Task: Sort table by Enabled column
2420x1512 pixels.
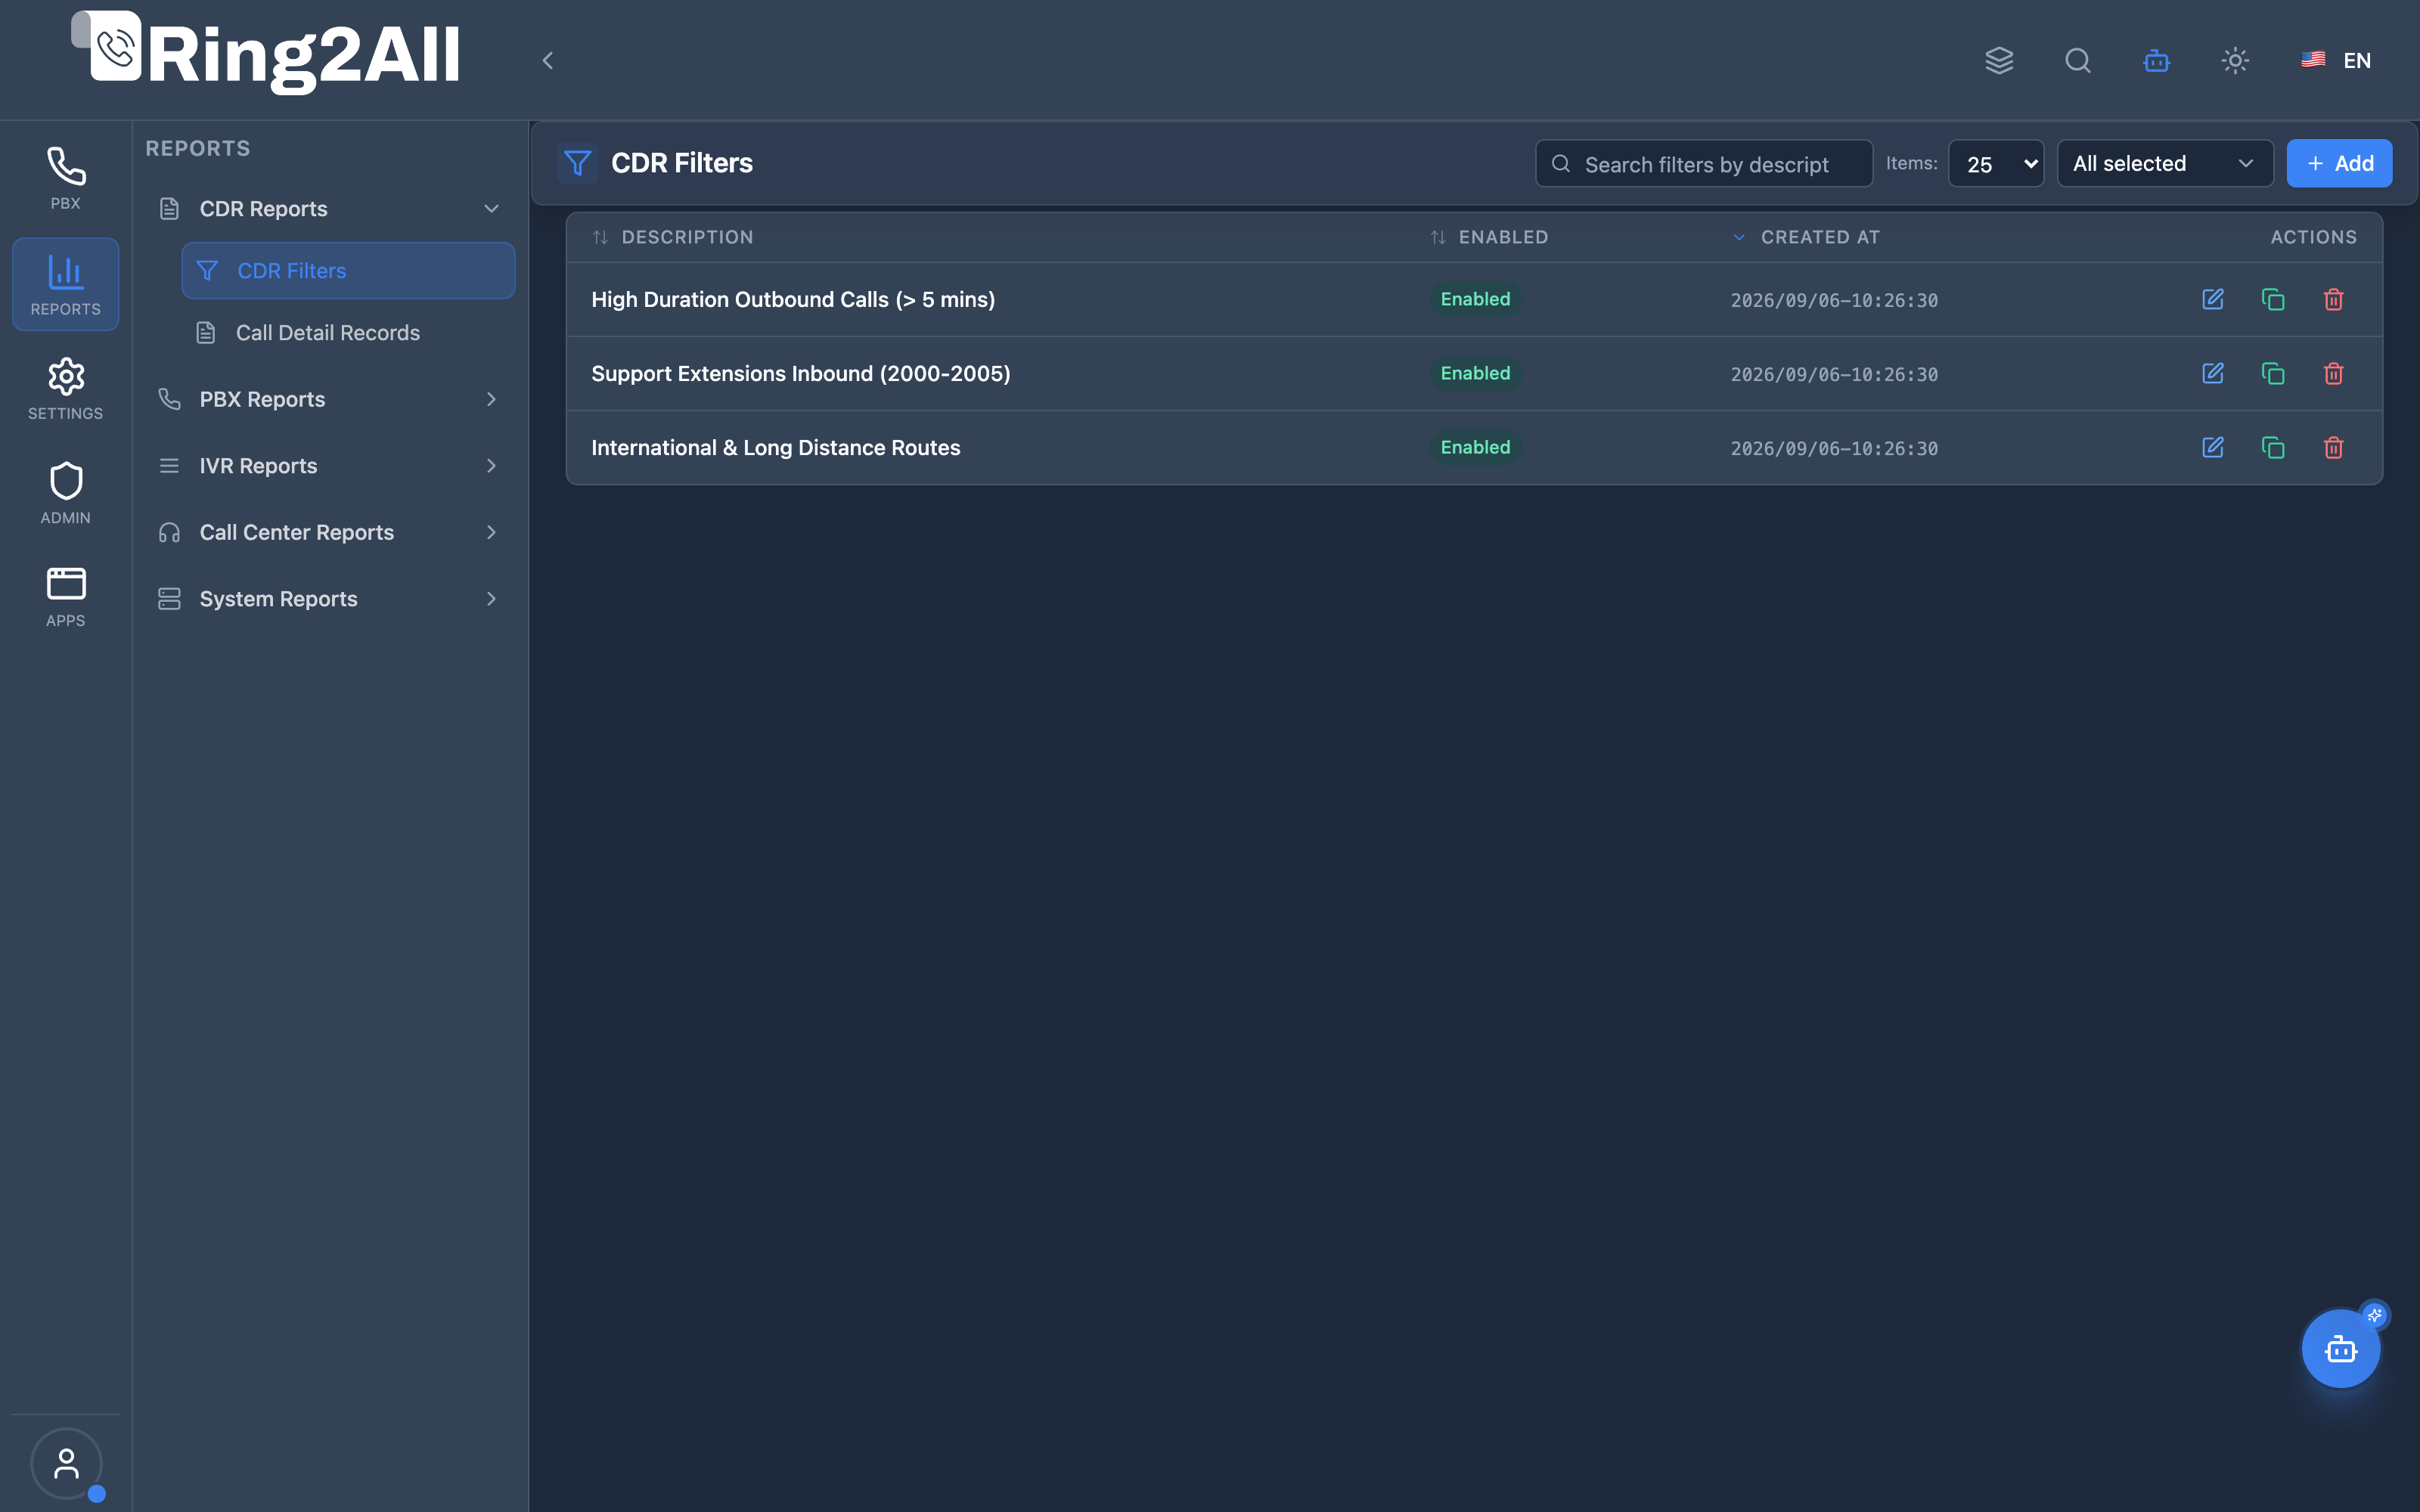Action: pos(1489,237)
